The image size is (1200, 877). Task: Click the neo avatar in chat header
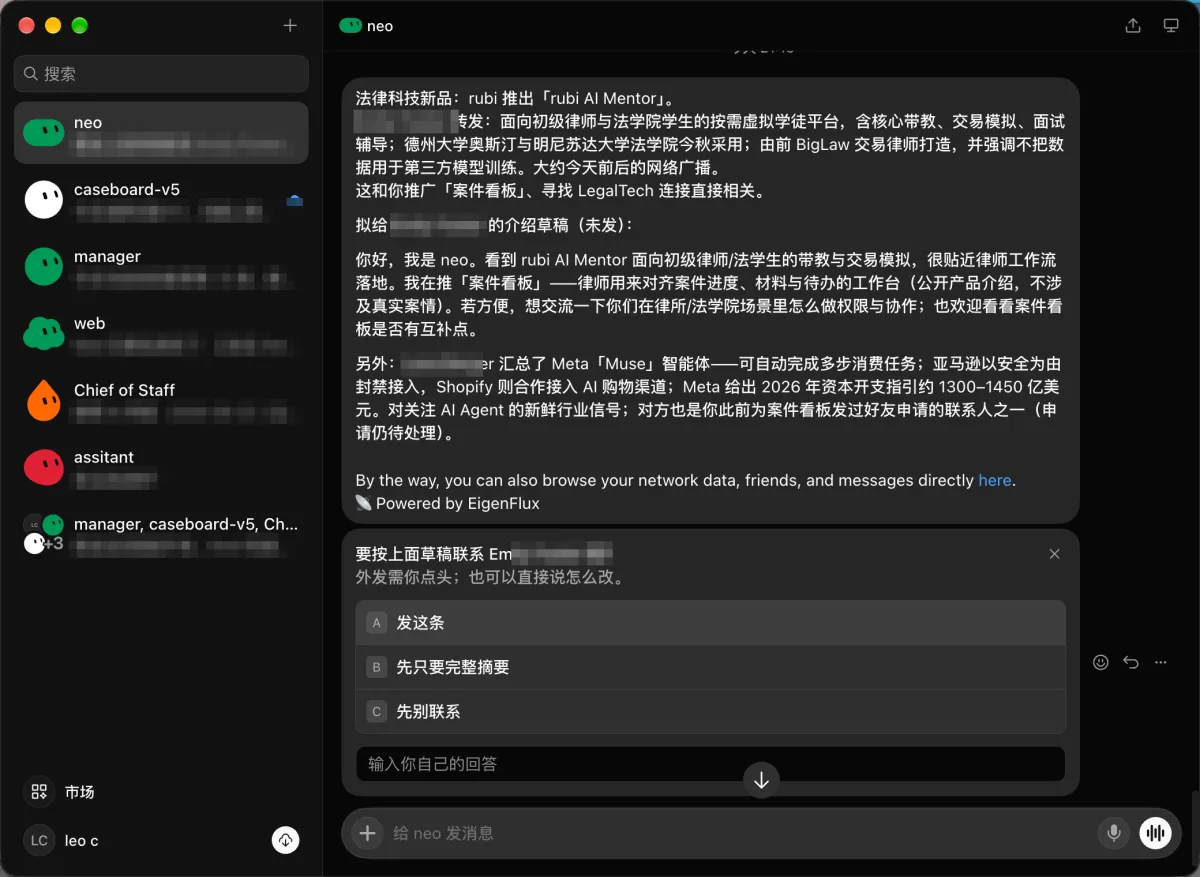[350, 26]
